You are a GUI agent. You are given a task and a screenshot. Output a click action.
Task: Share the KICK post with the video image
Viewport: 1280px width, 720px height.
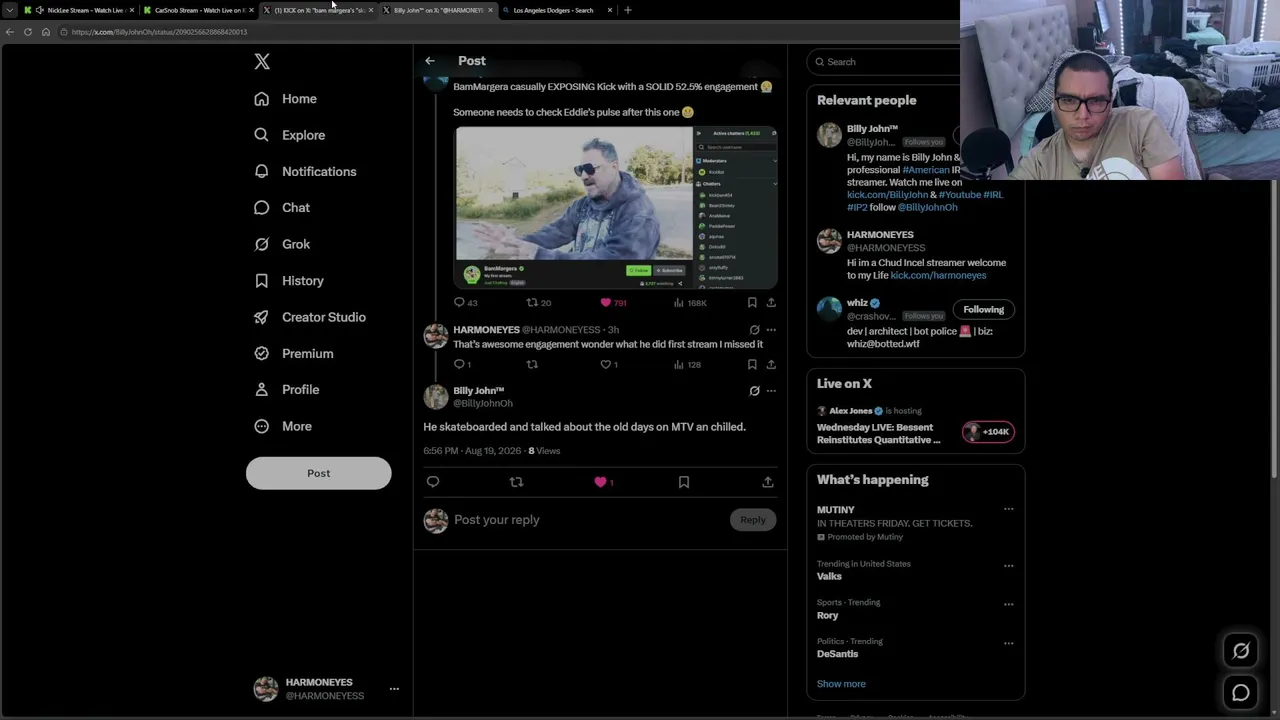point(771,303)
